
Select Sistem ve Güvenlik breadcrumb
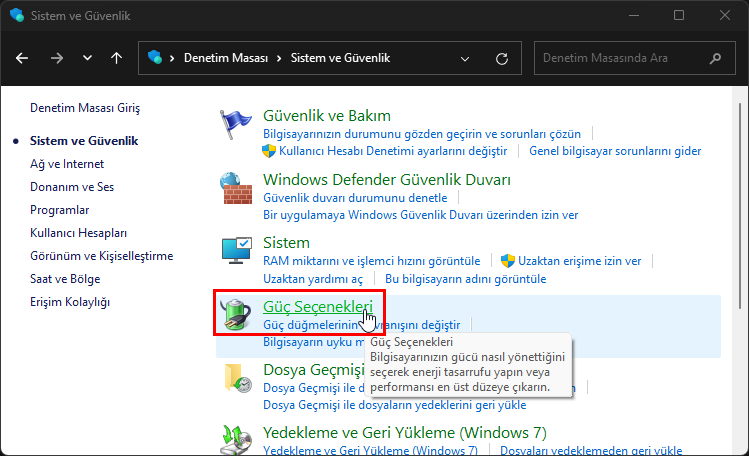point(340,58)
